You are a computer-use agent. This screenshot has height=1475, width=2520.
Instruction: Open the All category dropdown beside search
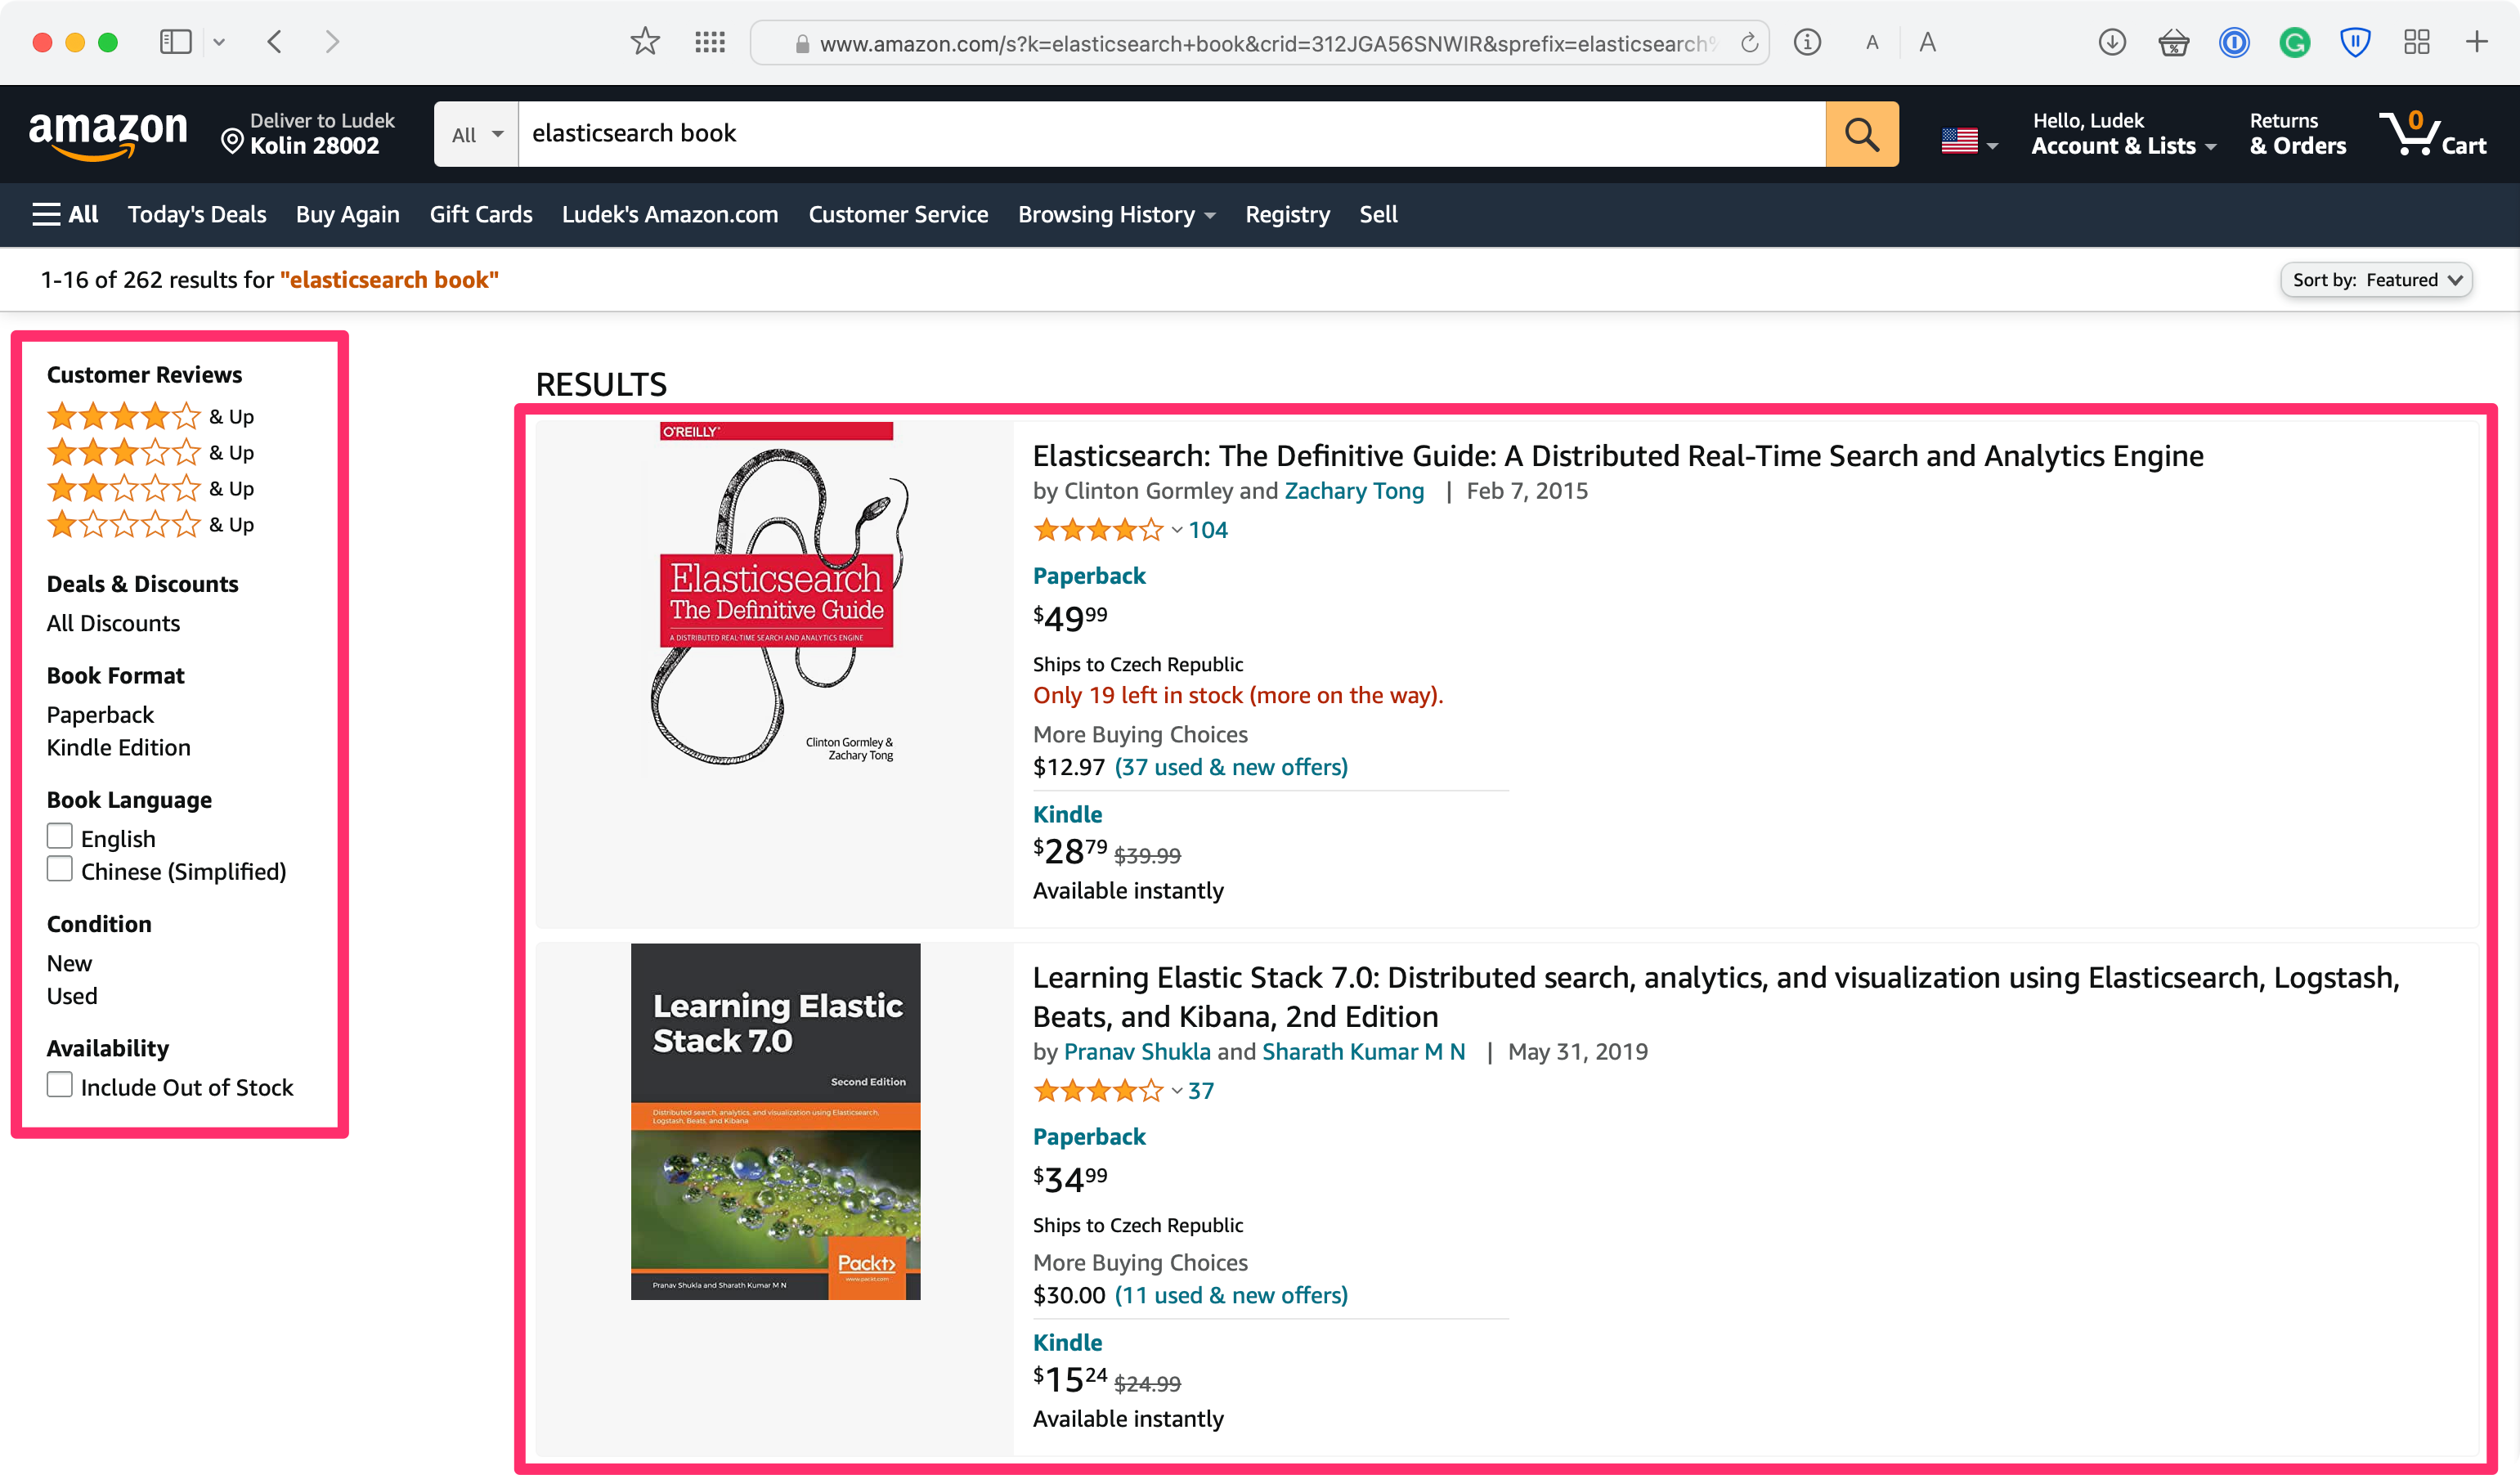click(474, 133)
